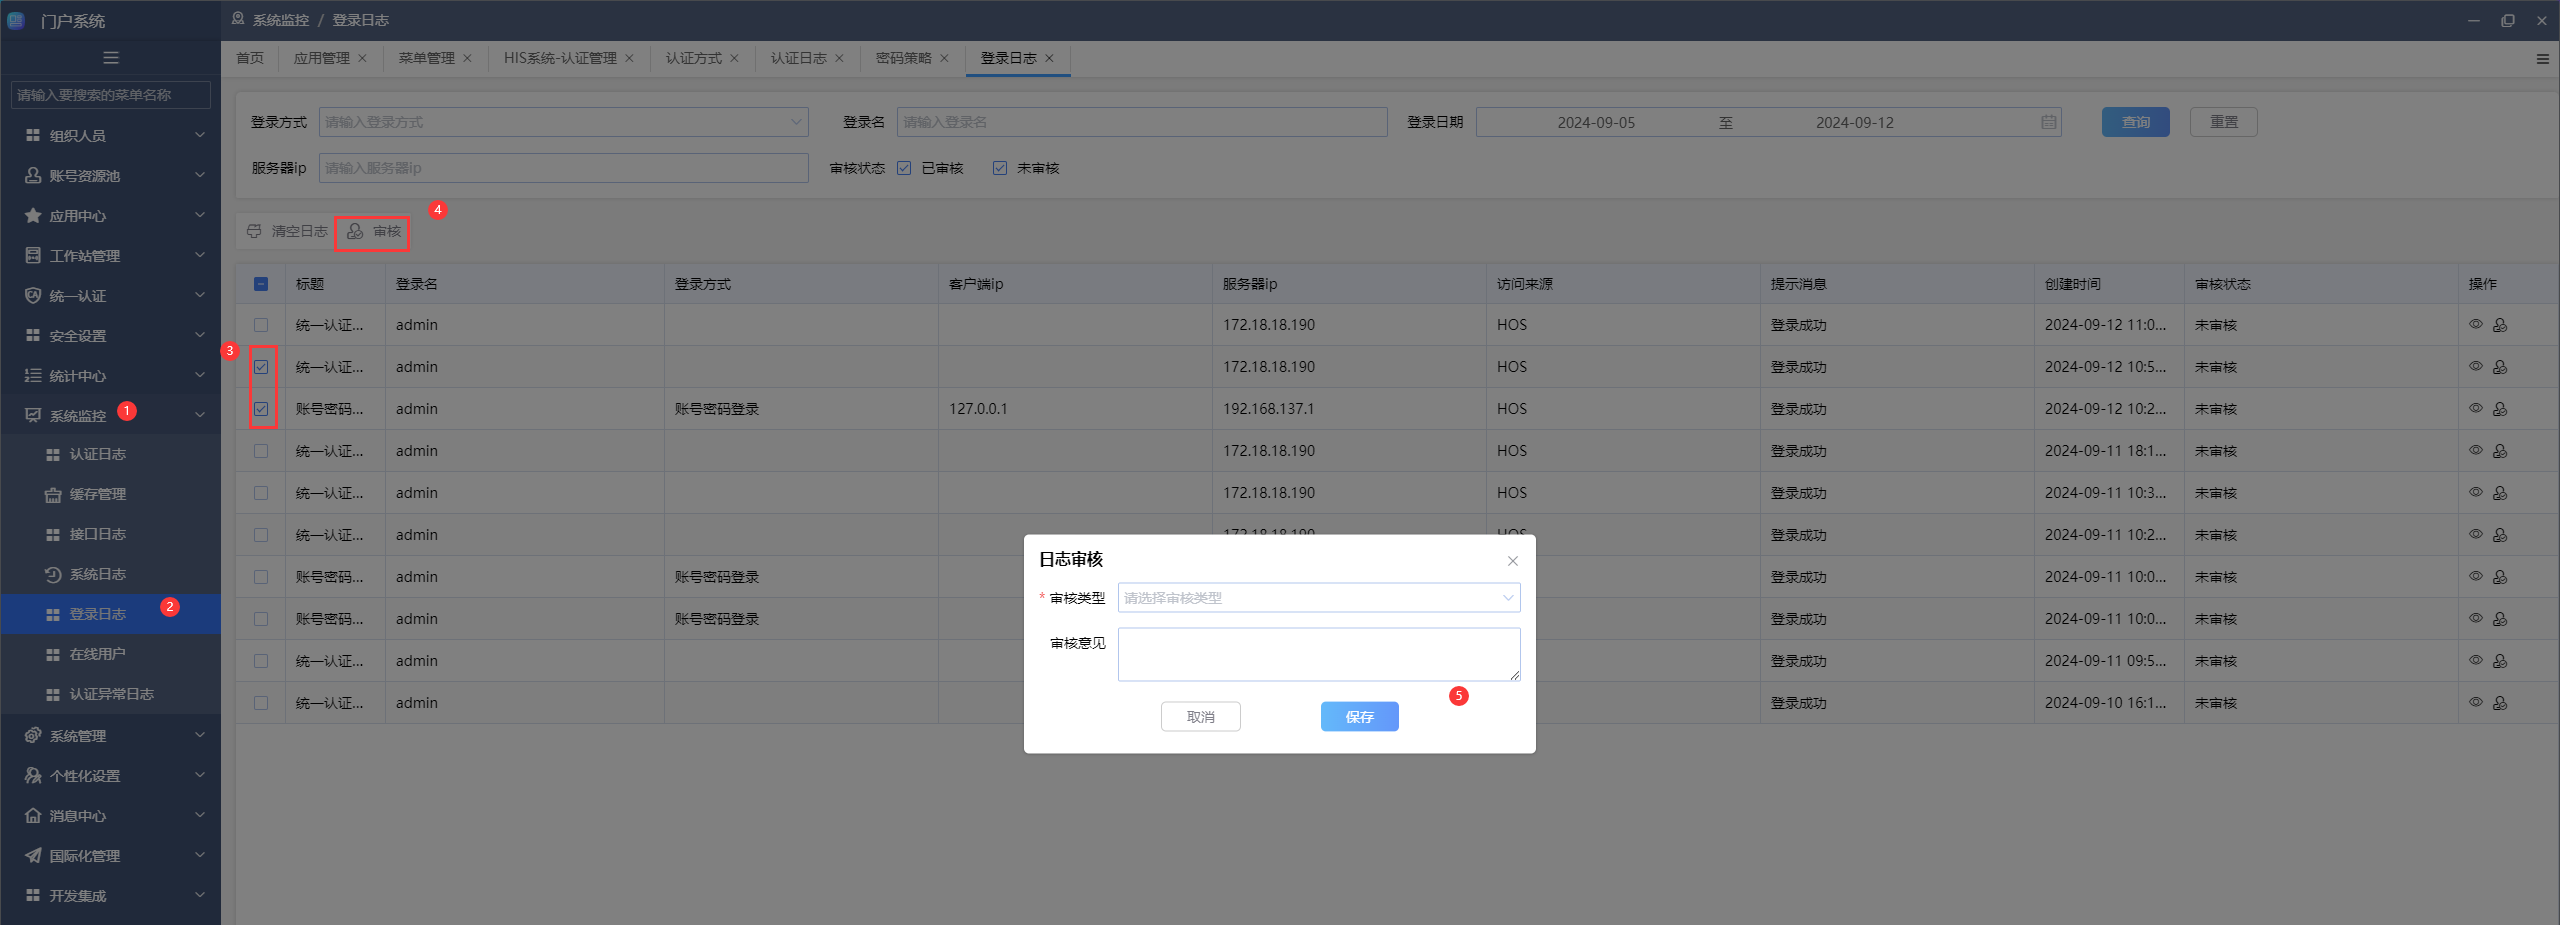Check the 2024-09-10 16:1 row checkbox
The image size is (2560, 925).
click(x=261, y=703)
